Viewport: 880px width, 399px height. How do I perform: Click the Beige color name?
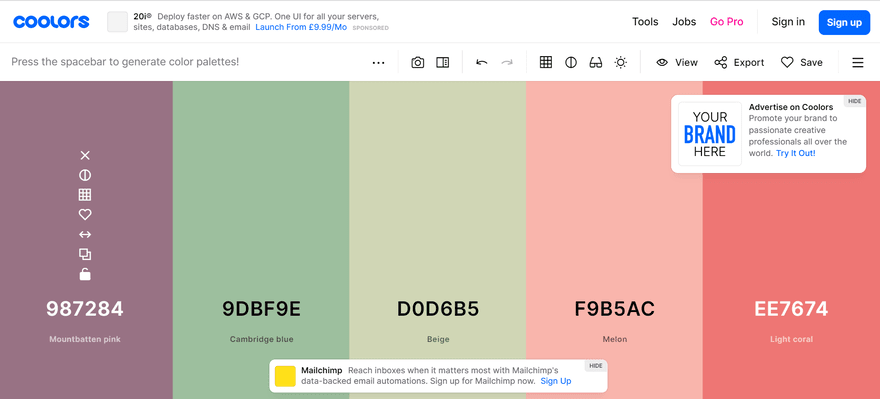click(x=438, y=340)
